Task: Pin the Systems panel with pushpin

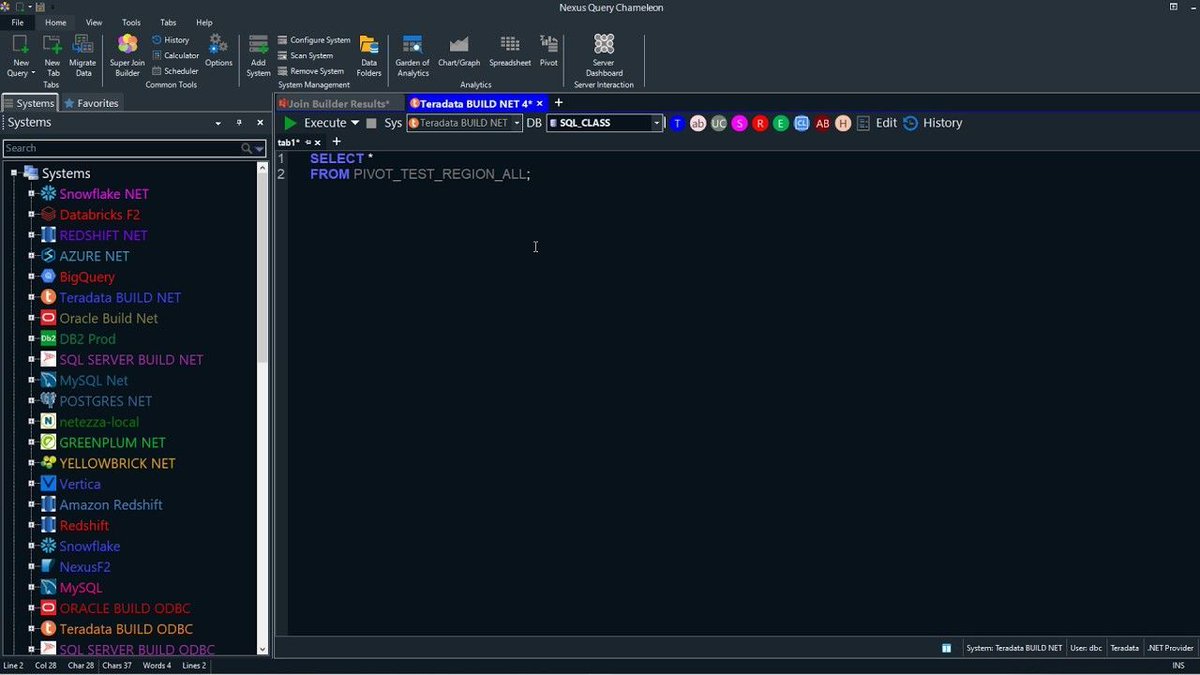Action: 239,123
